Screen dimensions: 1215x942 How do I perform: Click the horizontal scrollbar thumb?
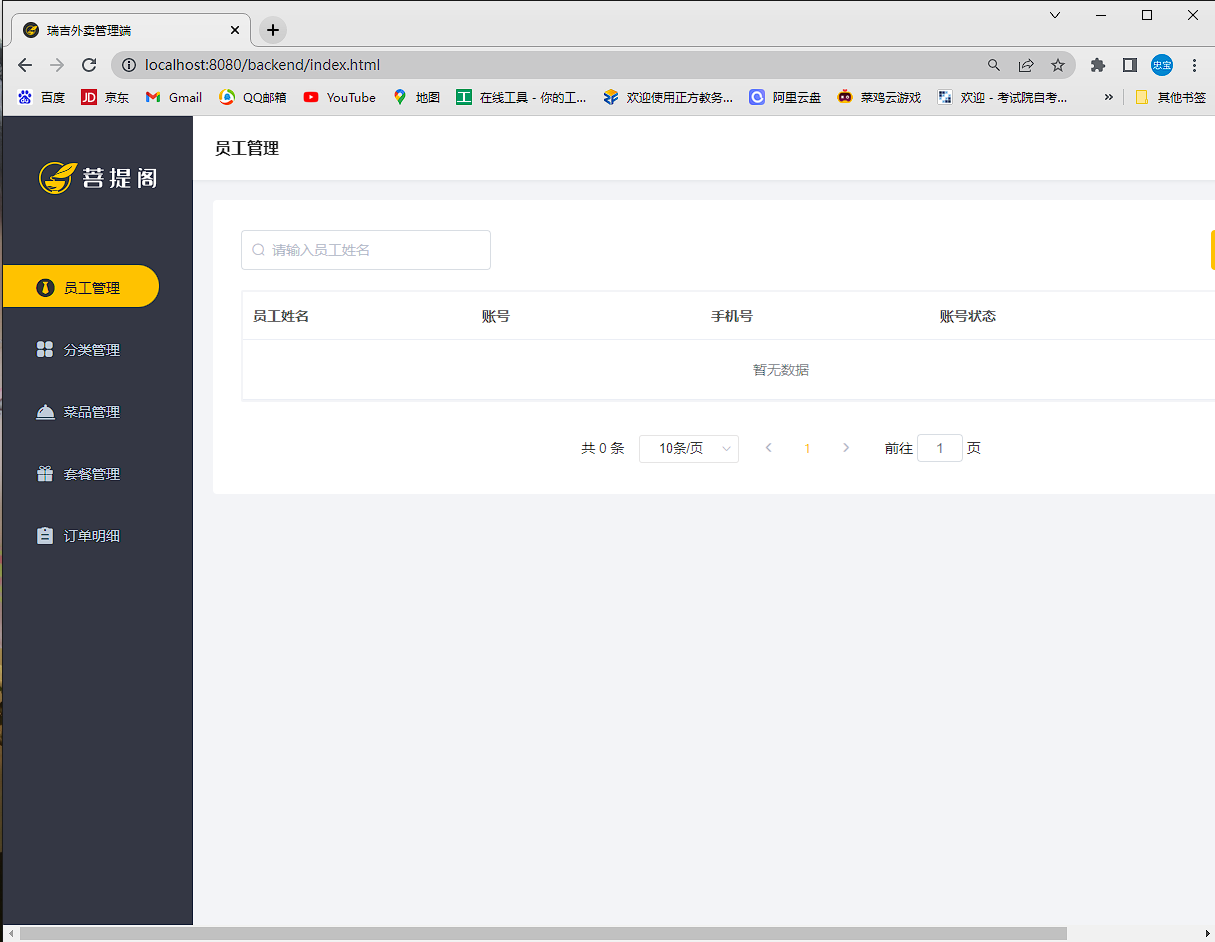pos(543,934)
